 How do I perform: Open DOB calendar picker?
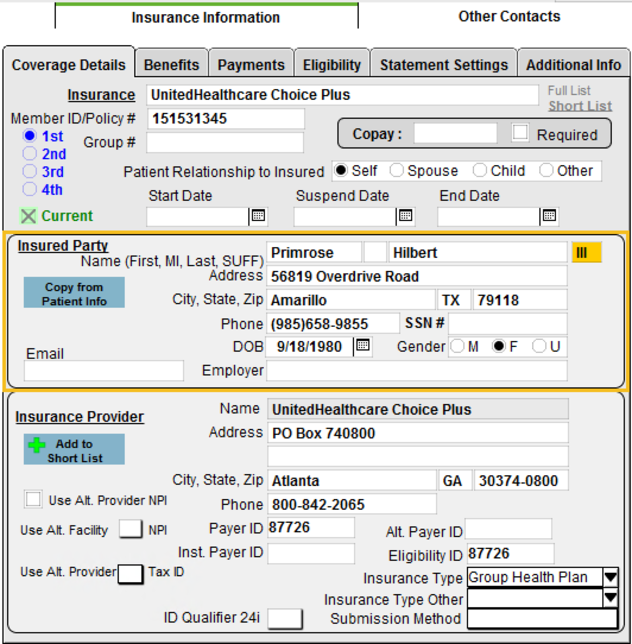tap(363, 345)
